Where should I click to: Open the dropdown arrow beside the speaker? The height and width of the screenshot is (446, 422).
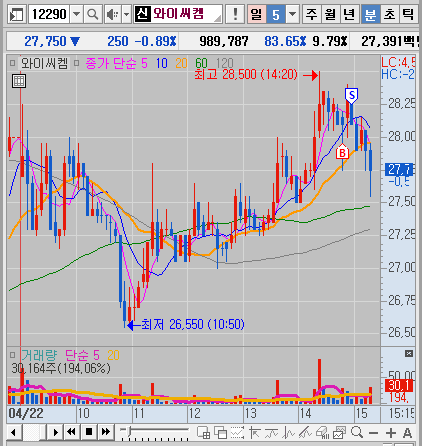tap(126, 14)
